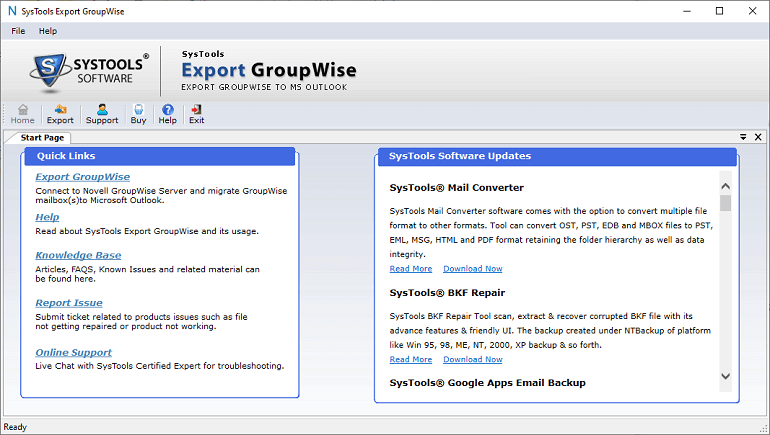Open the Online Support link
This screenshot has height=435, width=770.
click(x=74, y=353)
